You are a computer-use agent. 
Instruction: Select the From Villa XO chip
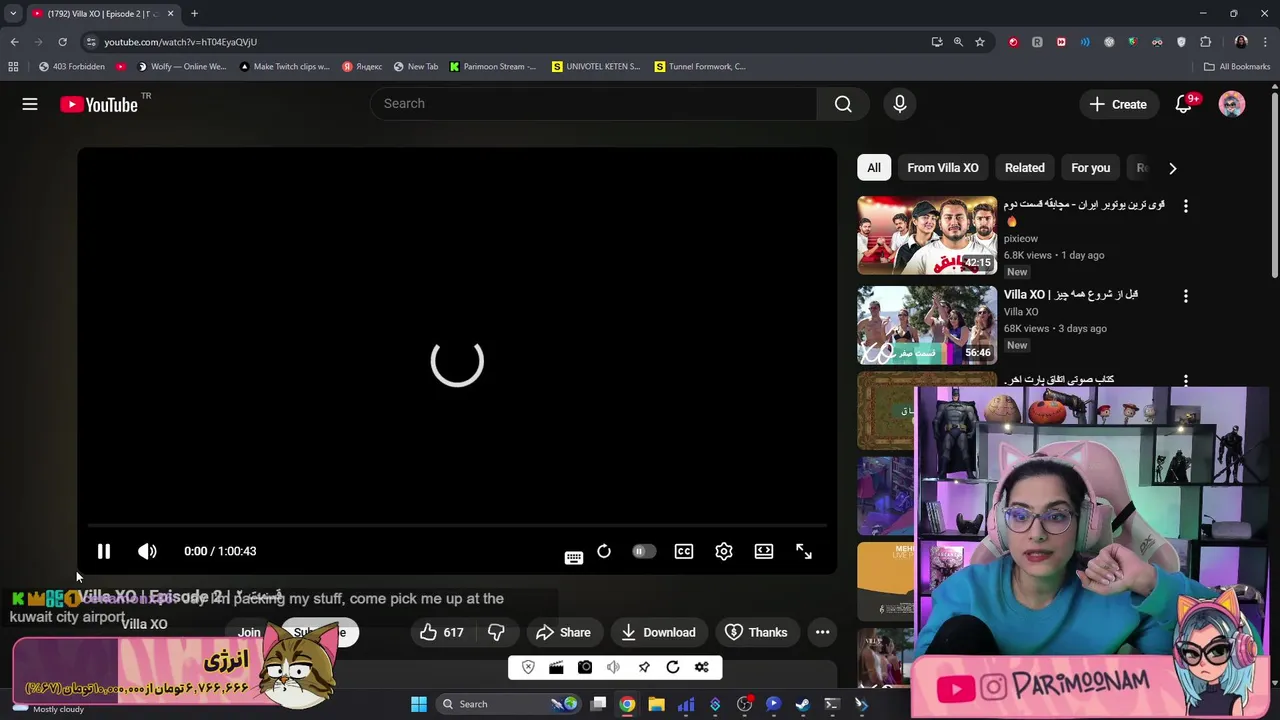click(x=943, y=168)
